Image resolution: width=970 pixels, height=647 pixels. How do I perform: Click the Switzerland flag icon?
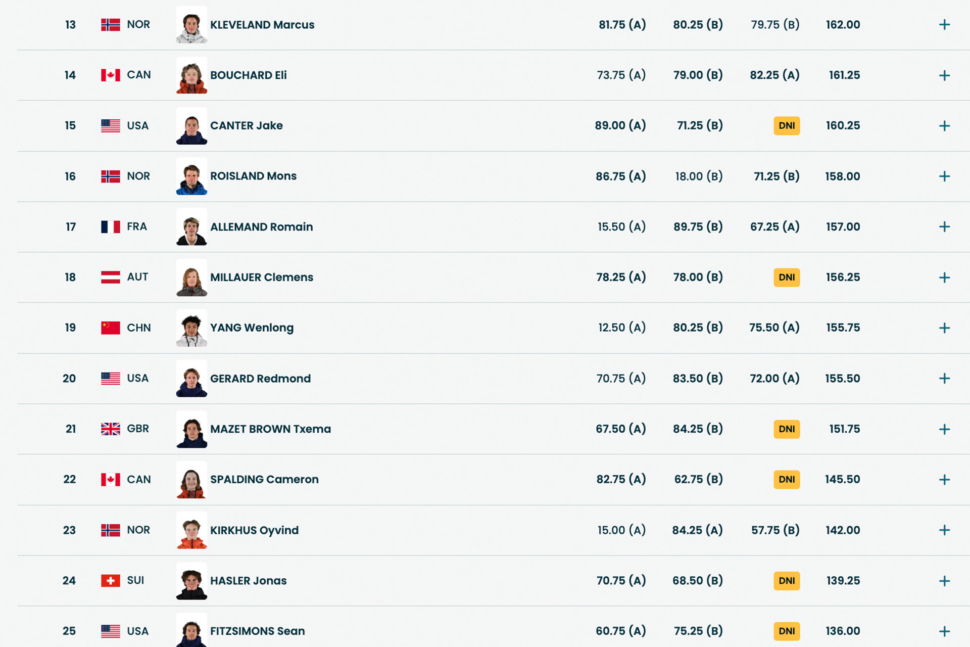coord(110,581)
